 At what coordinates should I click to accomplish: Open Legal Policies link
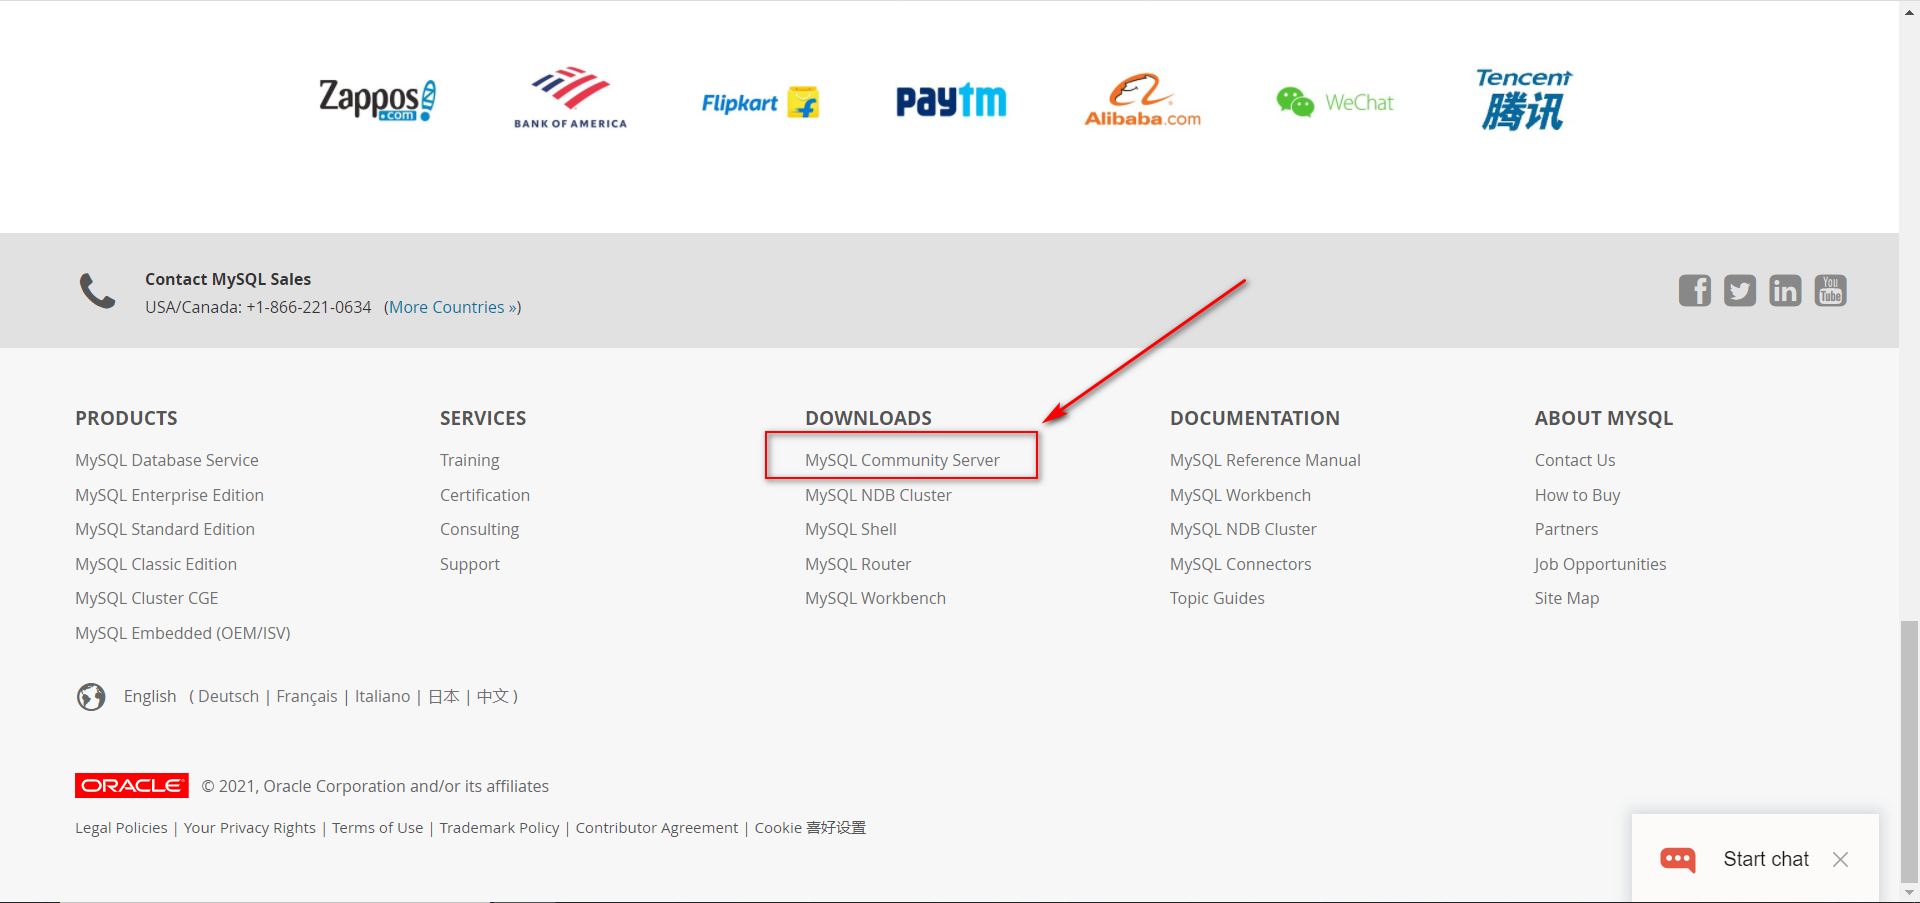click(x=121, y=828)
